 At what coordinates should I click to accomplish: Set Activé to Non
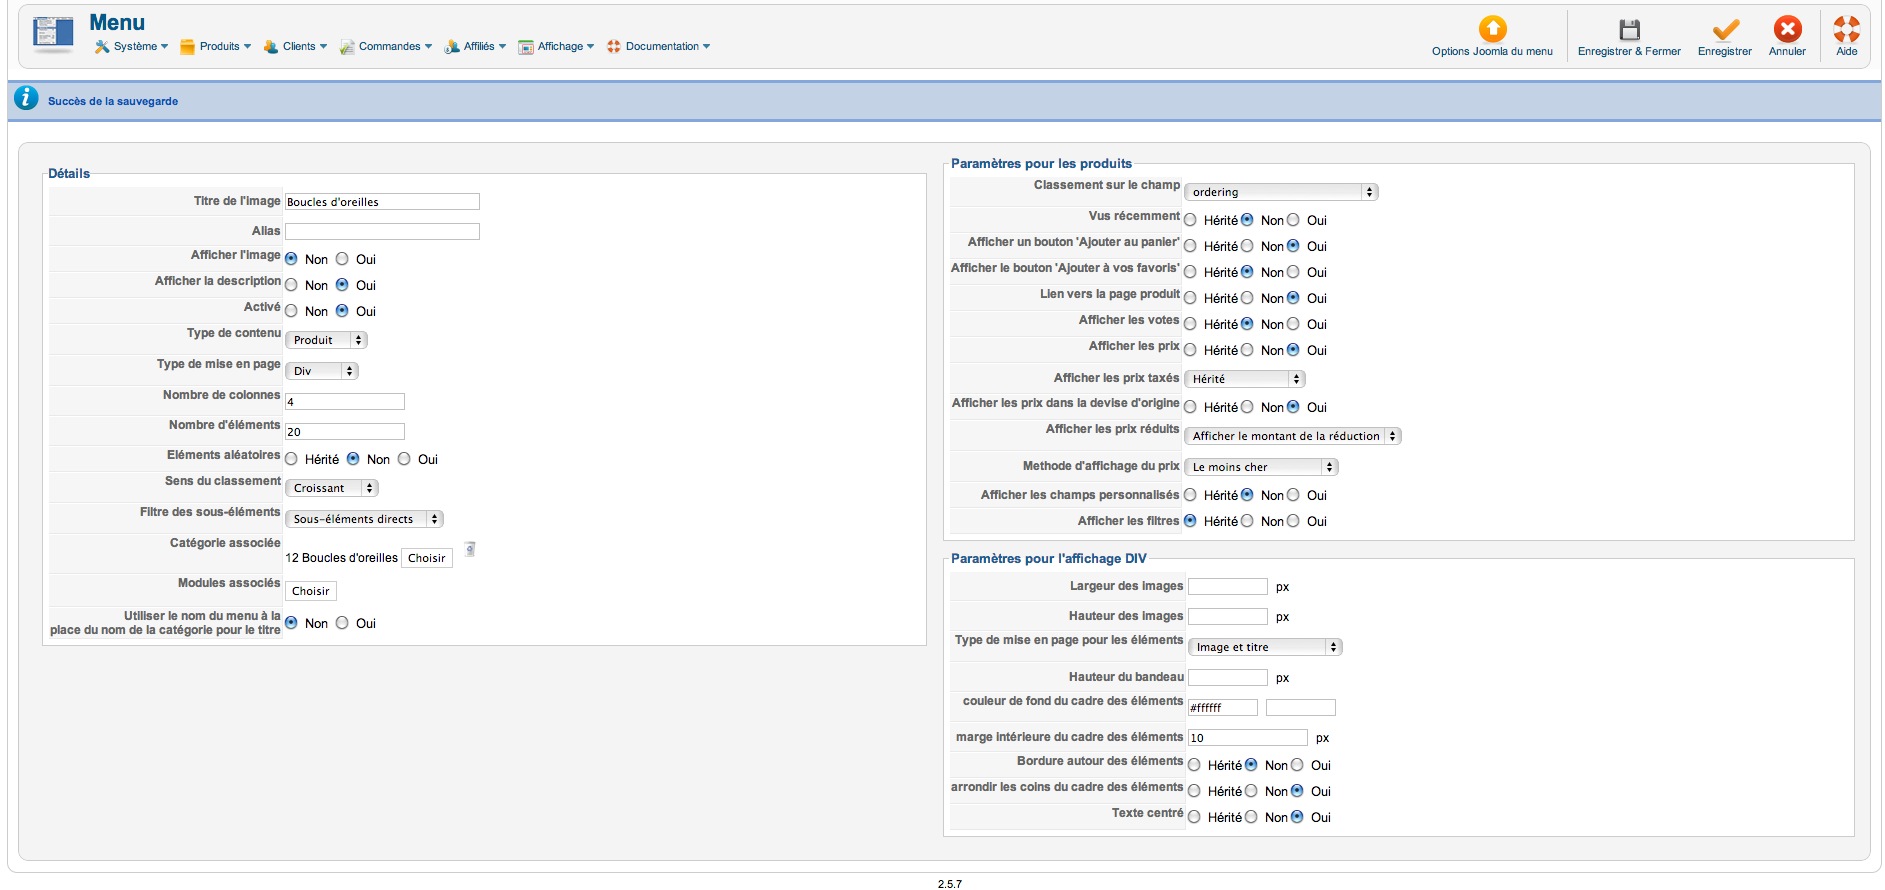click(x=291, y=311)
